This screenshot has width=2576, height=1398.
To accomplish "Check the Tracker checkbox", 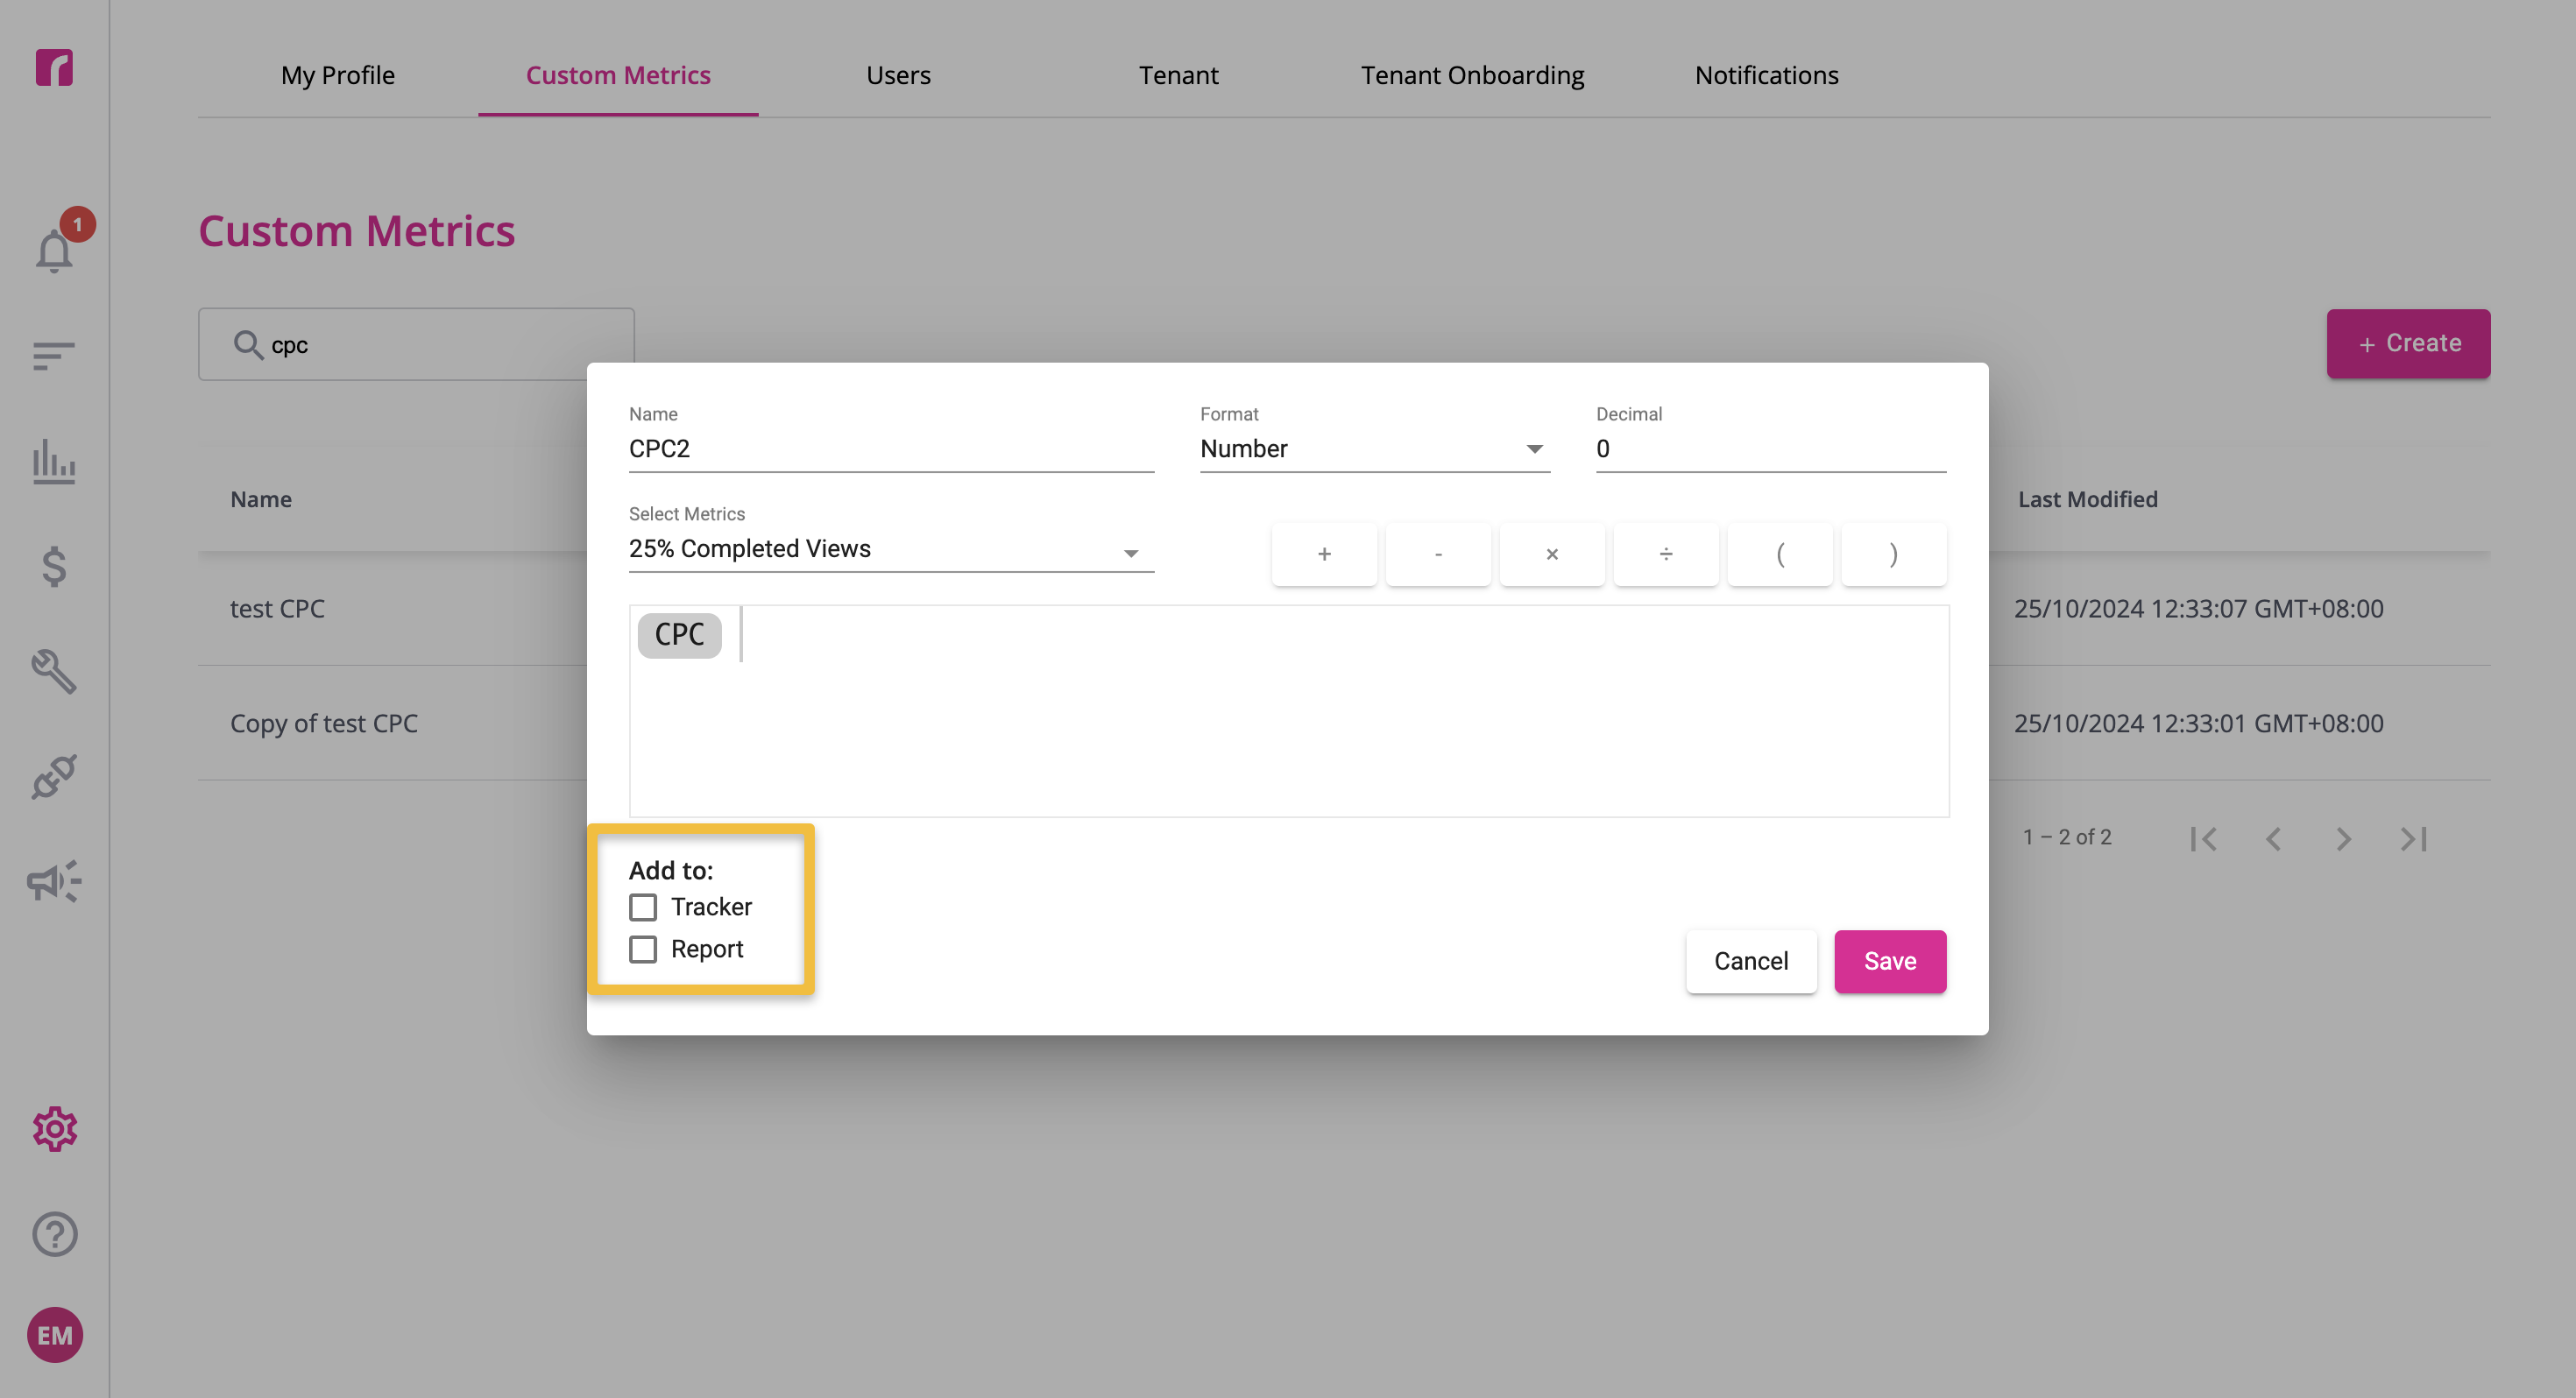I will point(643,907).
